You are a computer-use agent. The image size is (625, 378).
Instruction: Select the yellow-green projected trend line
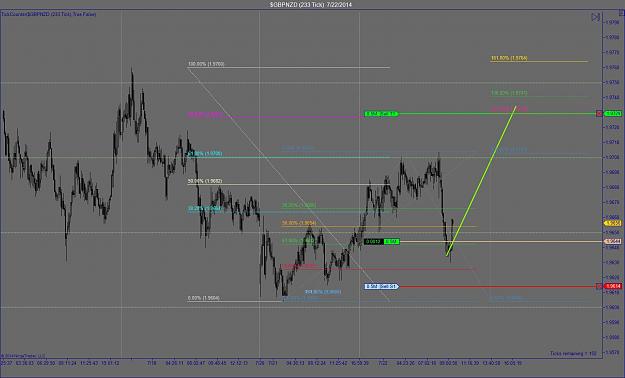pyautogui.click(x=481, y=181)
